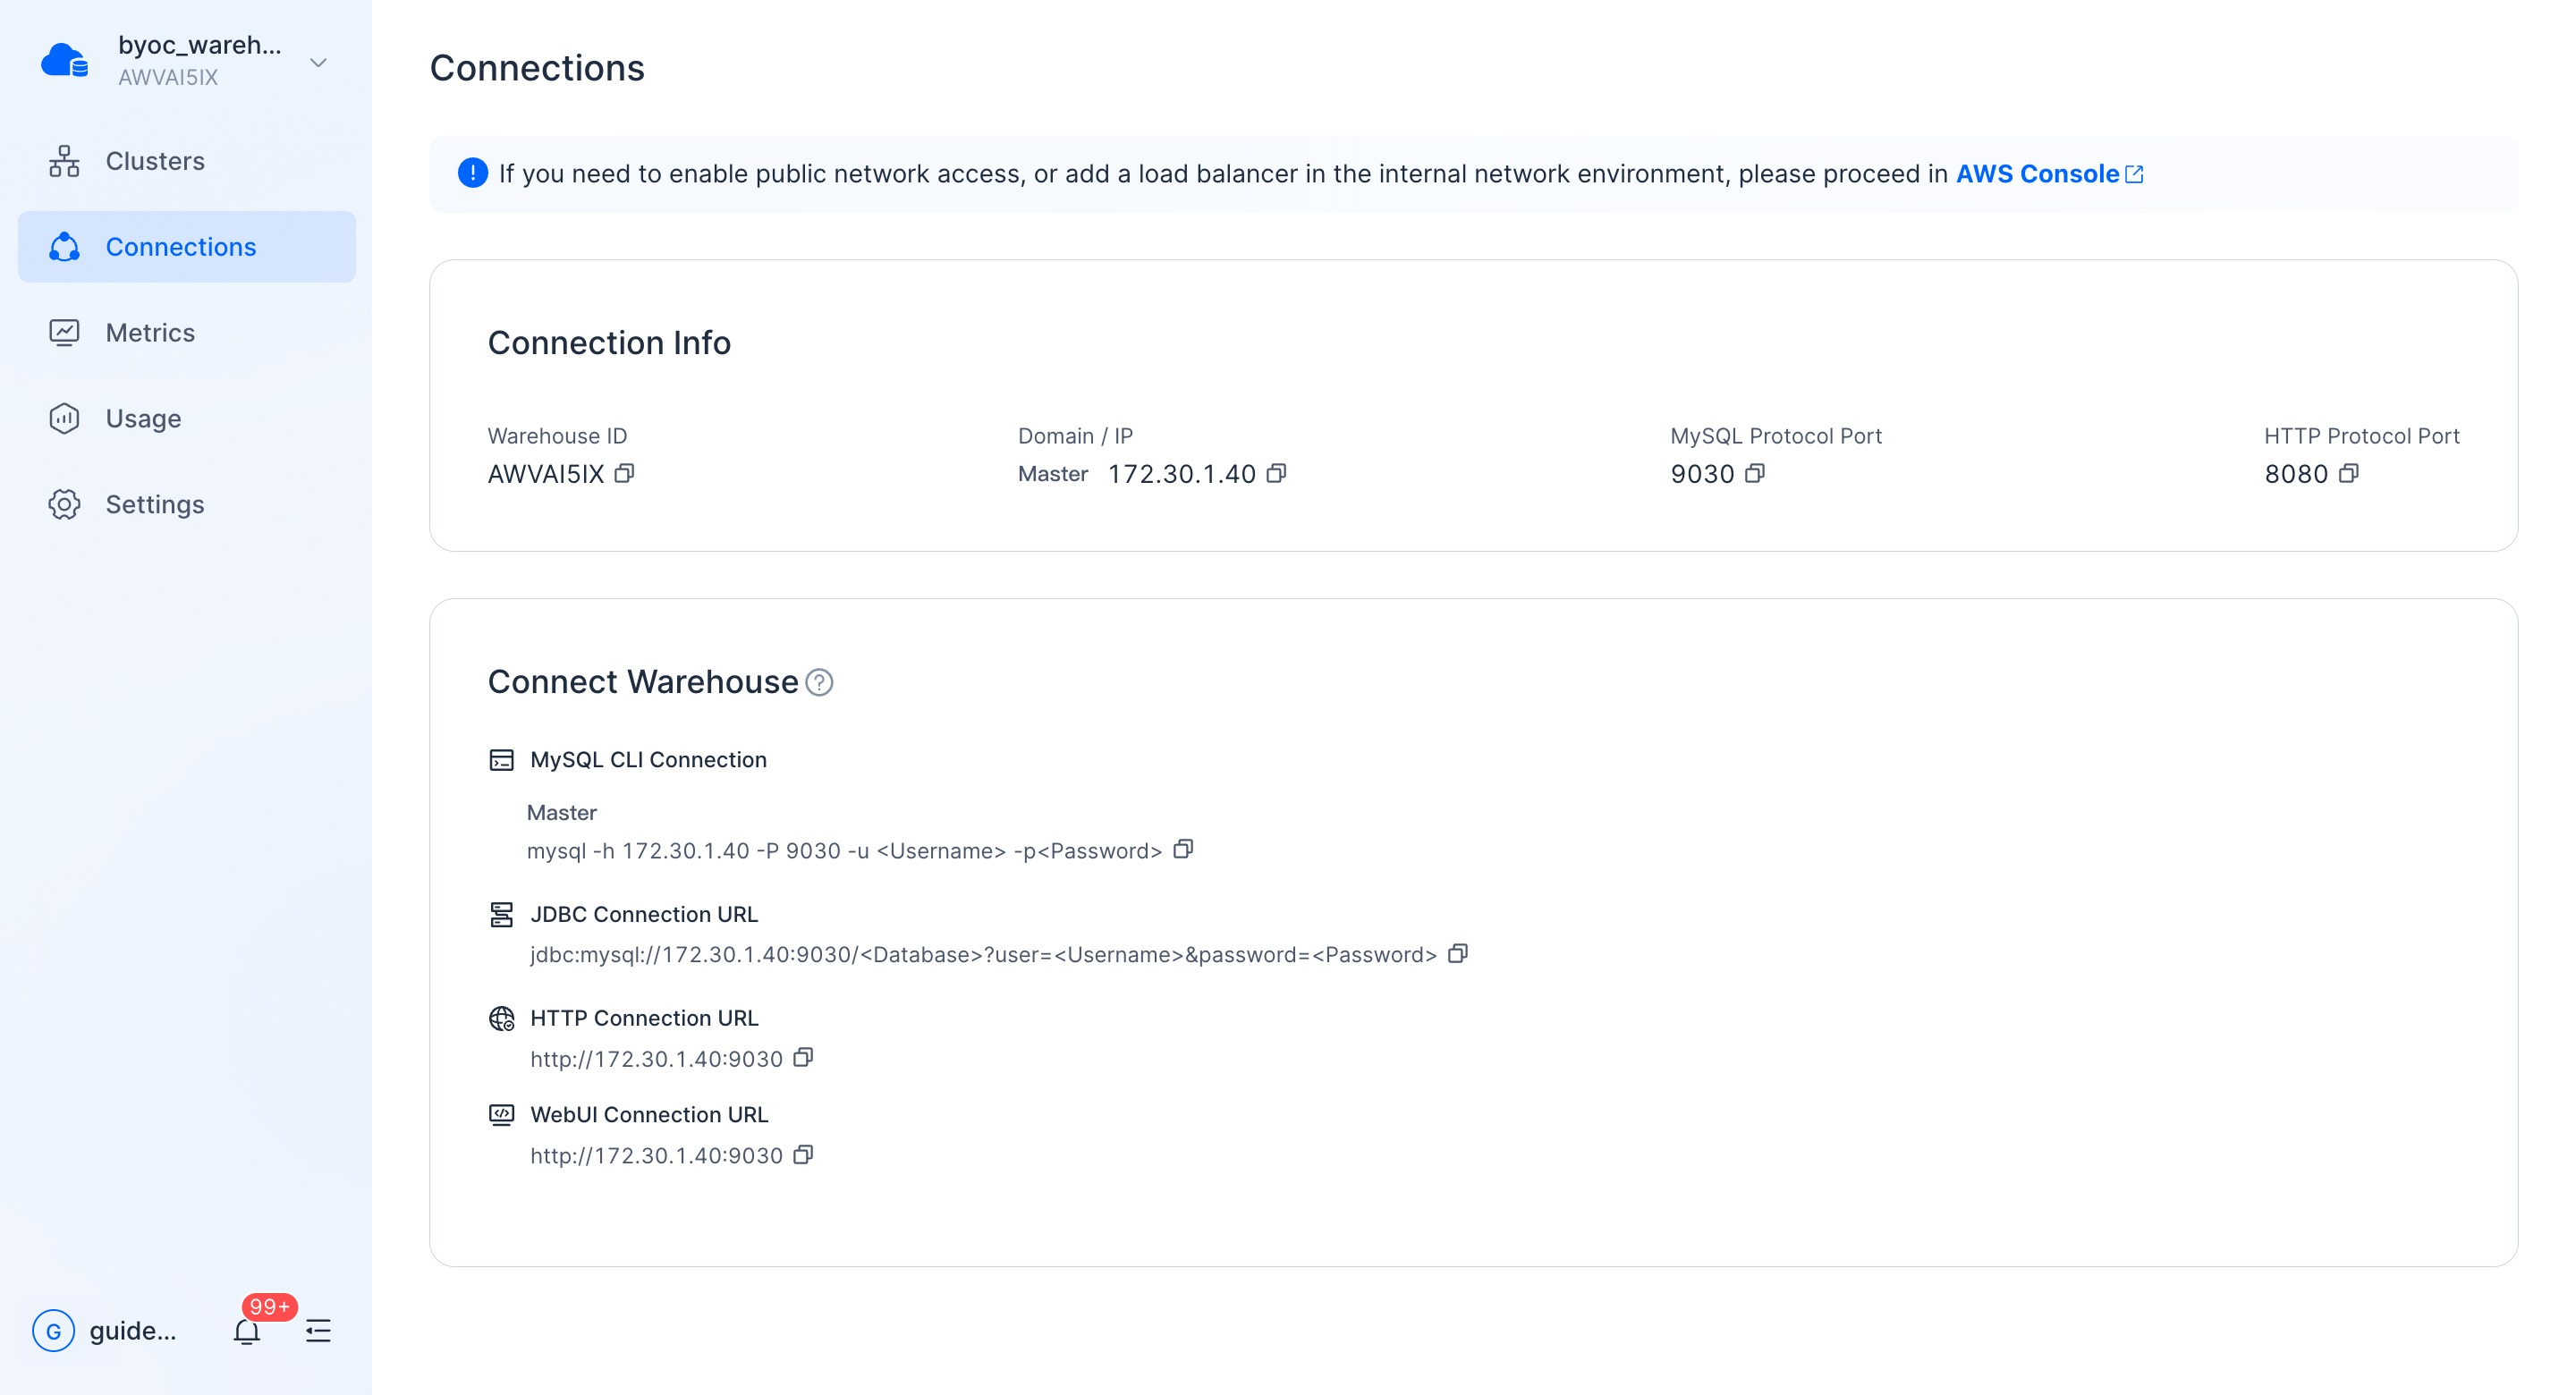Click the Master label under MySQL CLI Connection
This screenshot has height=1395, width=2576.
coord(562,813)
